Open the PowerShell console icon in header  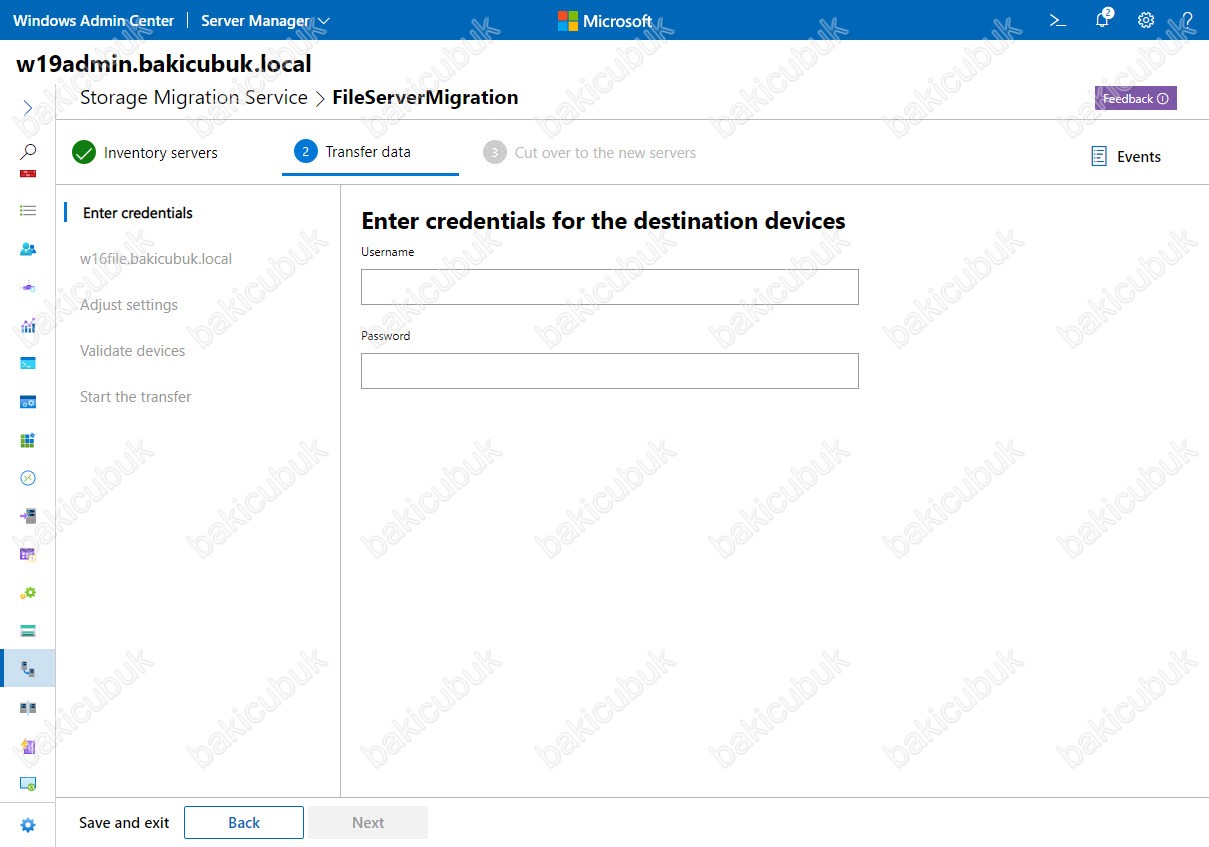pyautogui.click(x=1057, y=20)
